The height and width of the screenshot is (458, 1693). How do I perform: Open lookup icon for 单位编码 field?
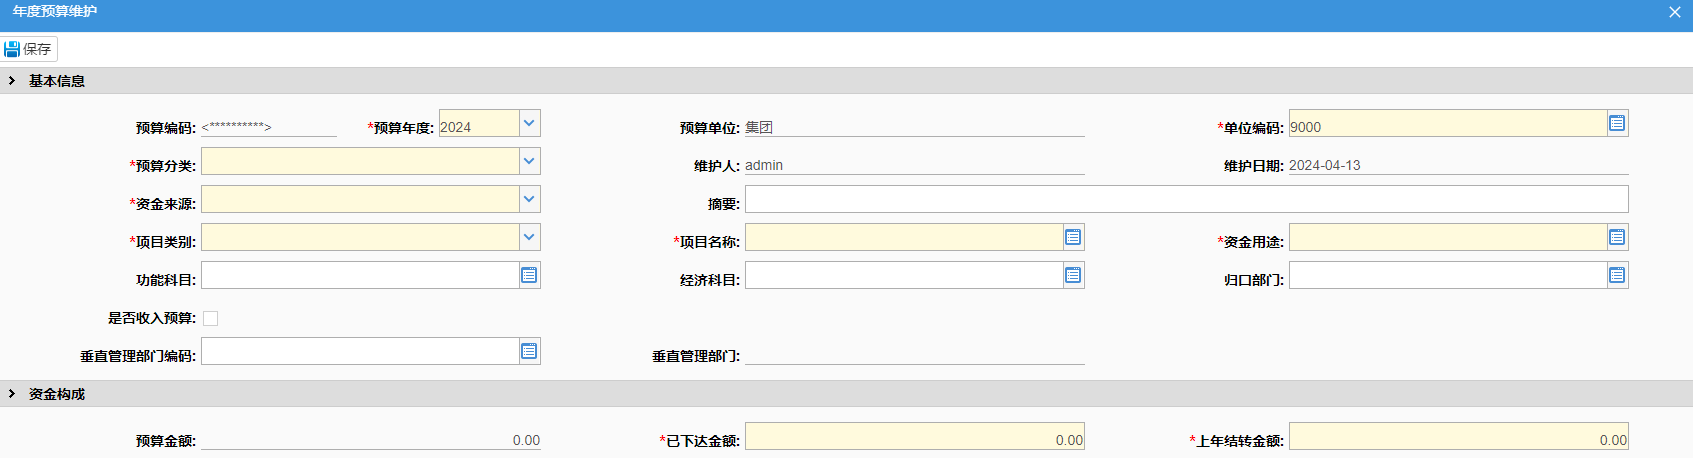pyautogui.click(x=1617, y=123)
